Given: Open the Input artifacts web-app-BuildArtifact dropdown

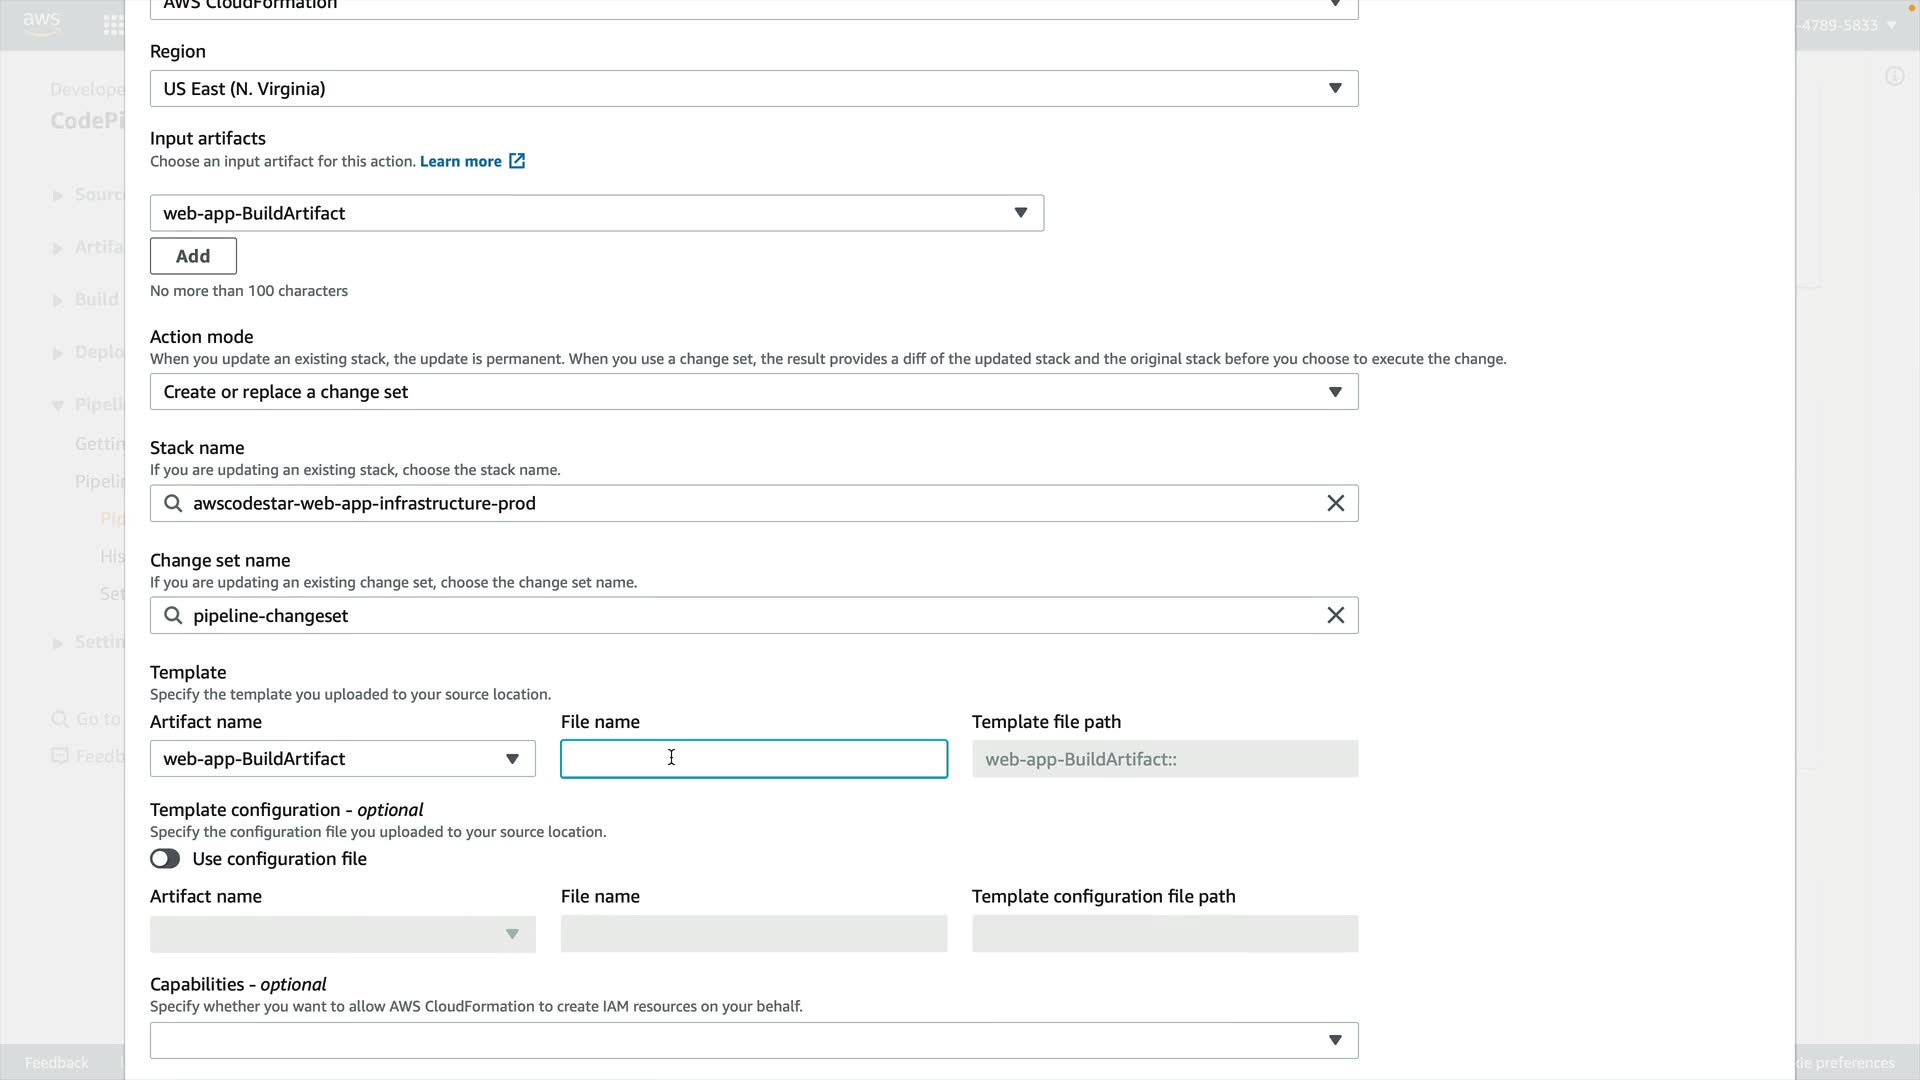Looking at the screenshot, I should pyautogui.click(x=596, y=213).
